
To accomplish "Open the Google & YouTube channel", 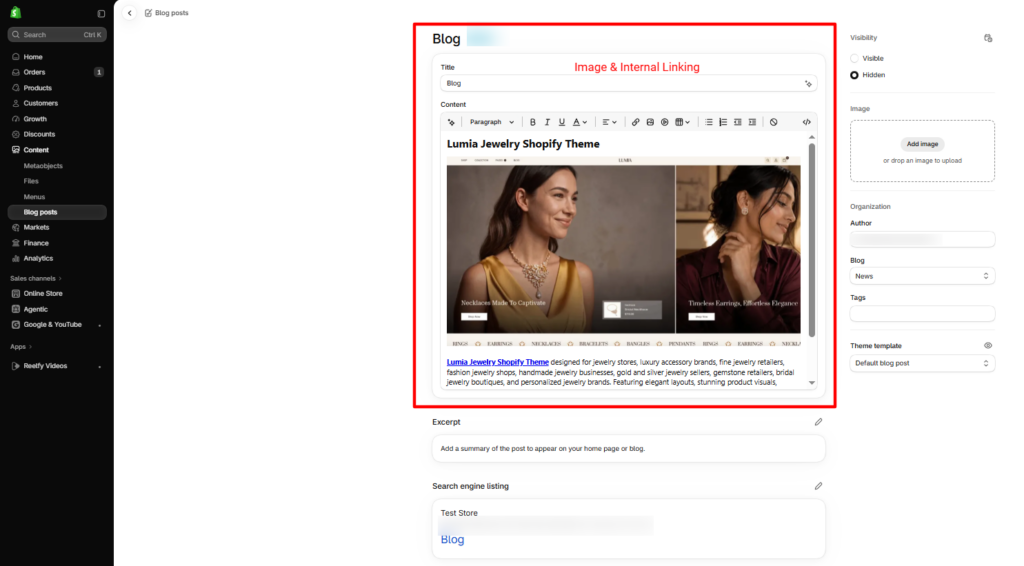I will click(x=57, y=324).
